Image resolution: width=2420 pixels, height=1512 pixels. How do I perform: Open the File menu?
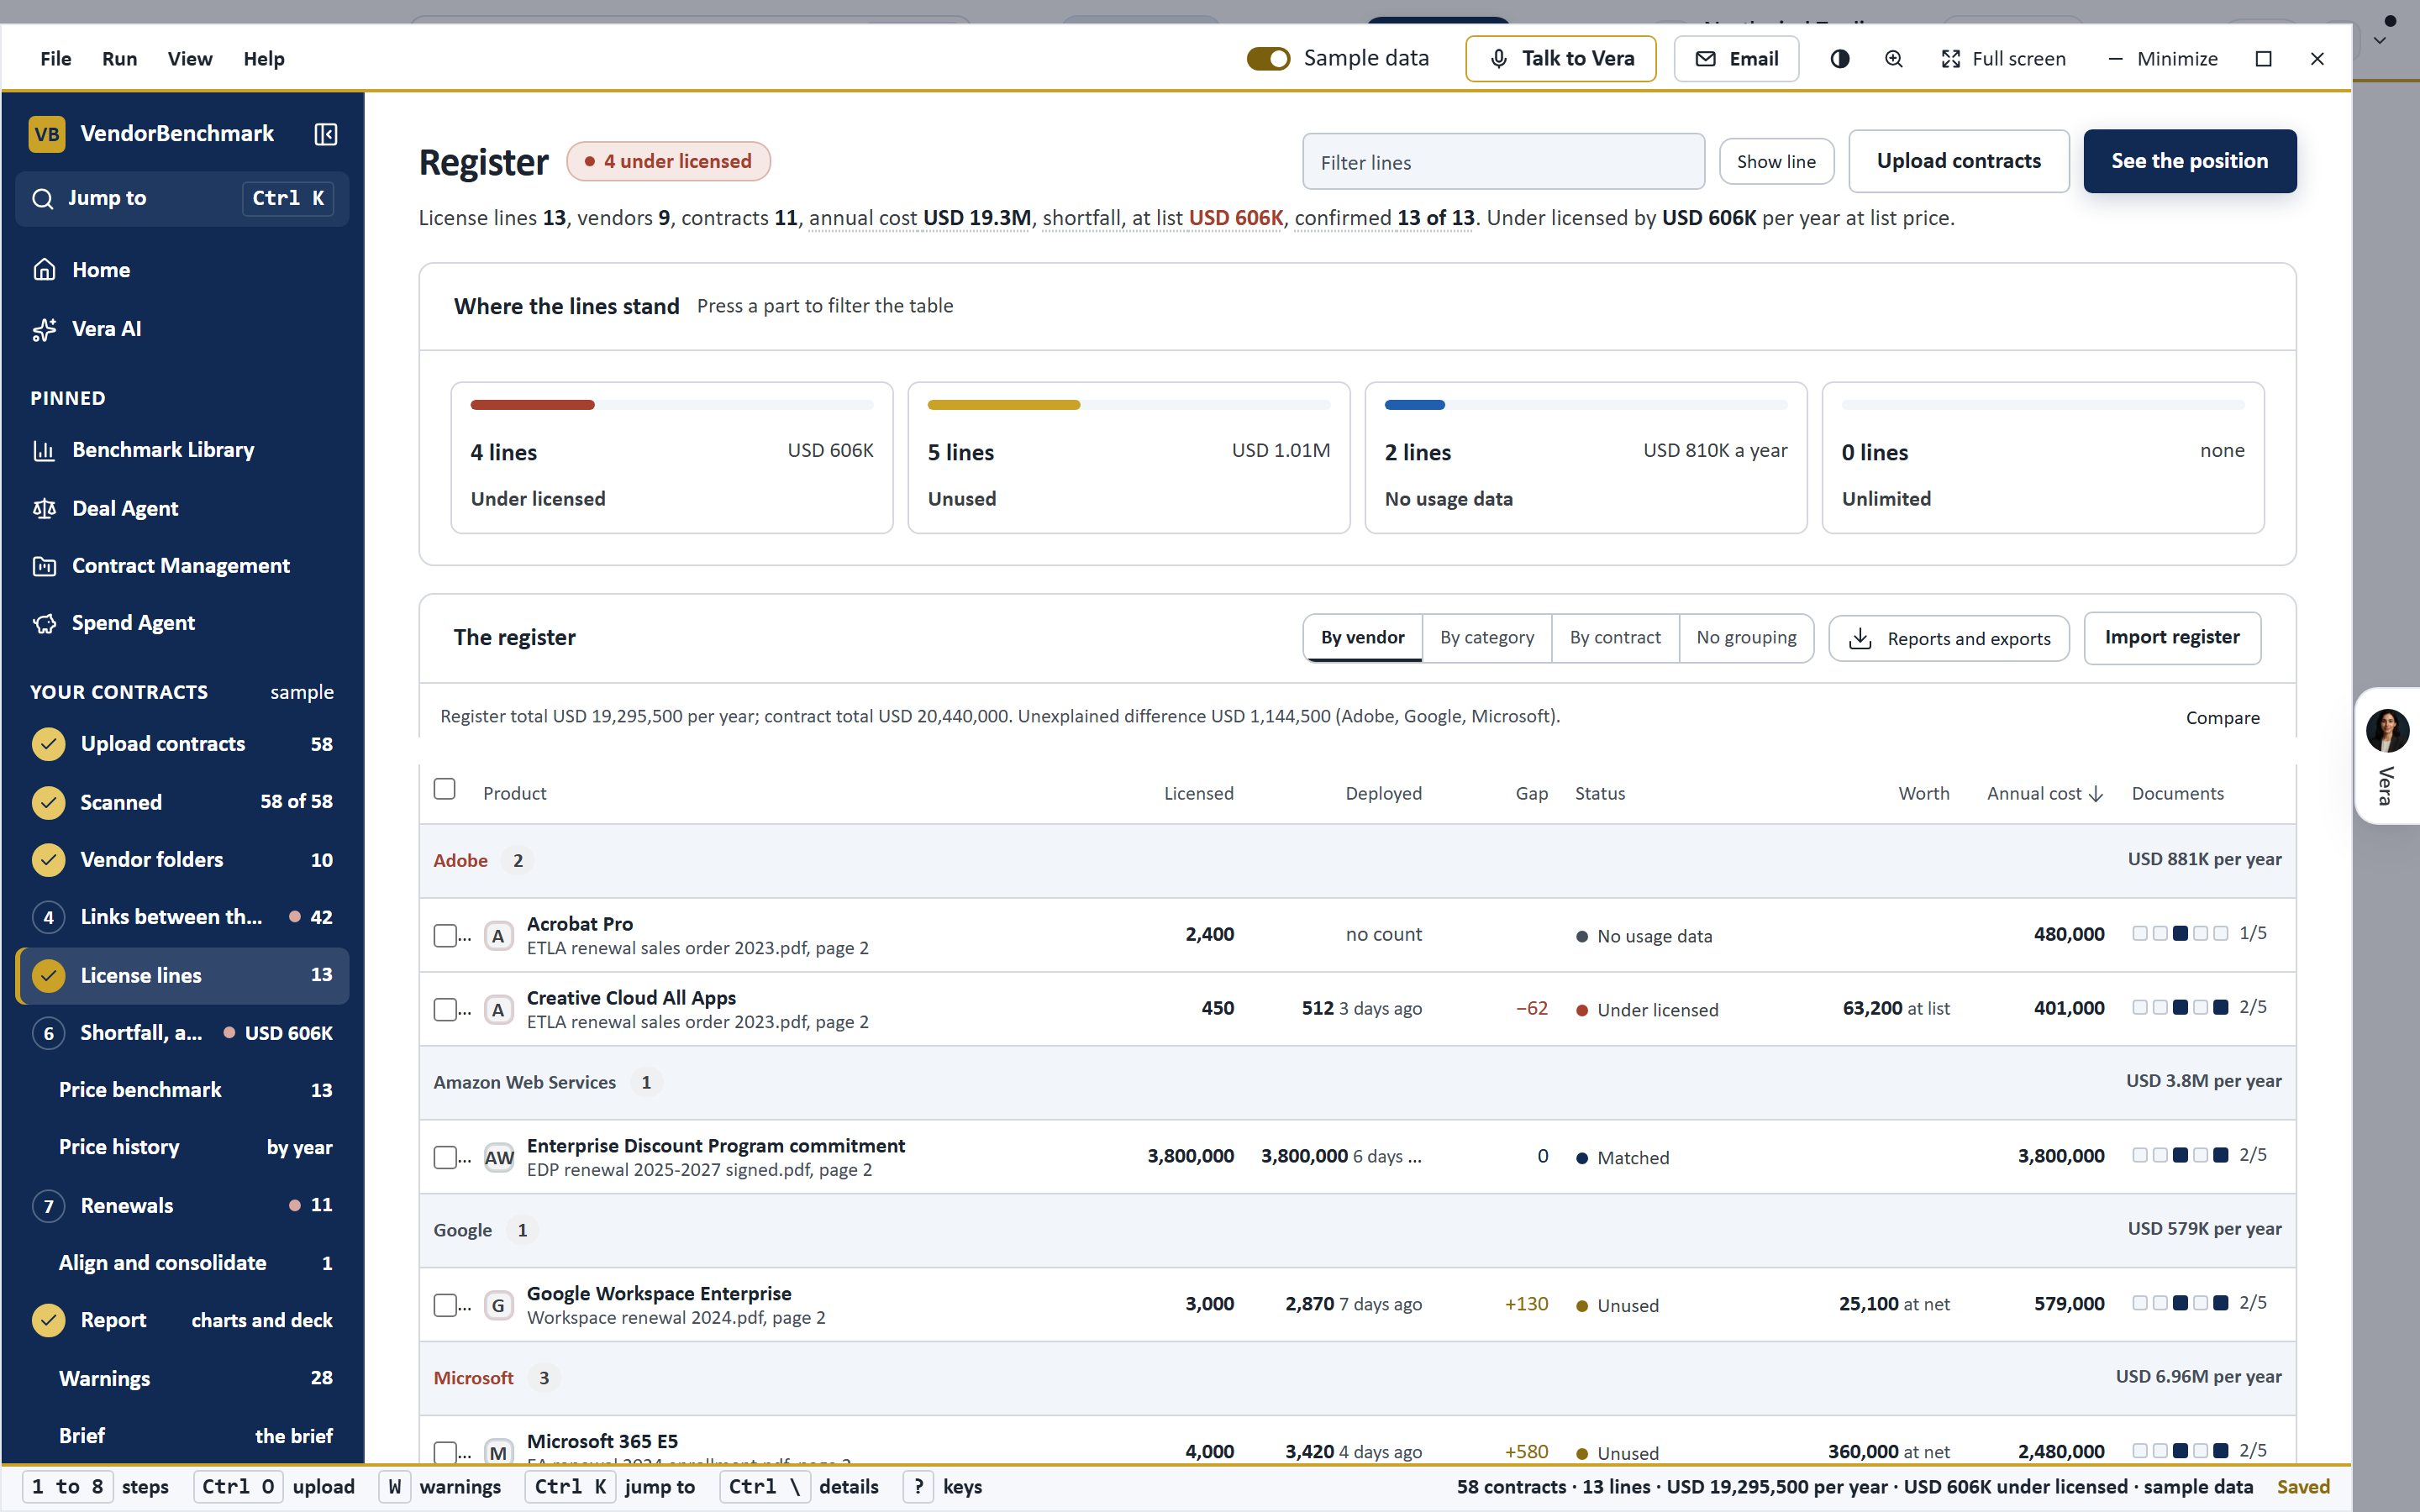[56, 59]
